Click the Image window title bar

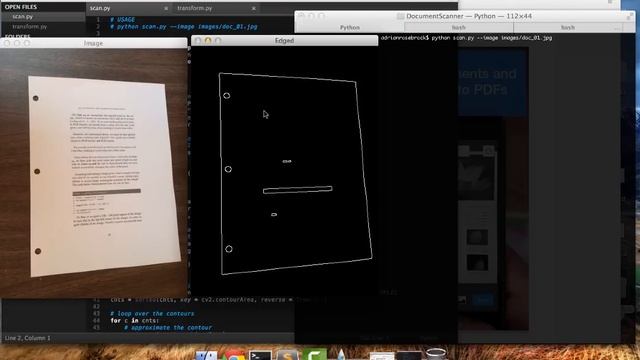point(93,43)
